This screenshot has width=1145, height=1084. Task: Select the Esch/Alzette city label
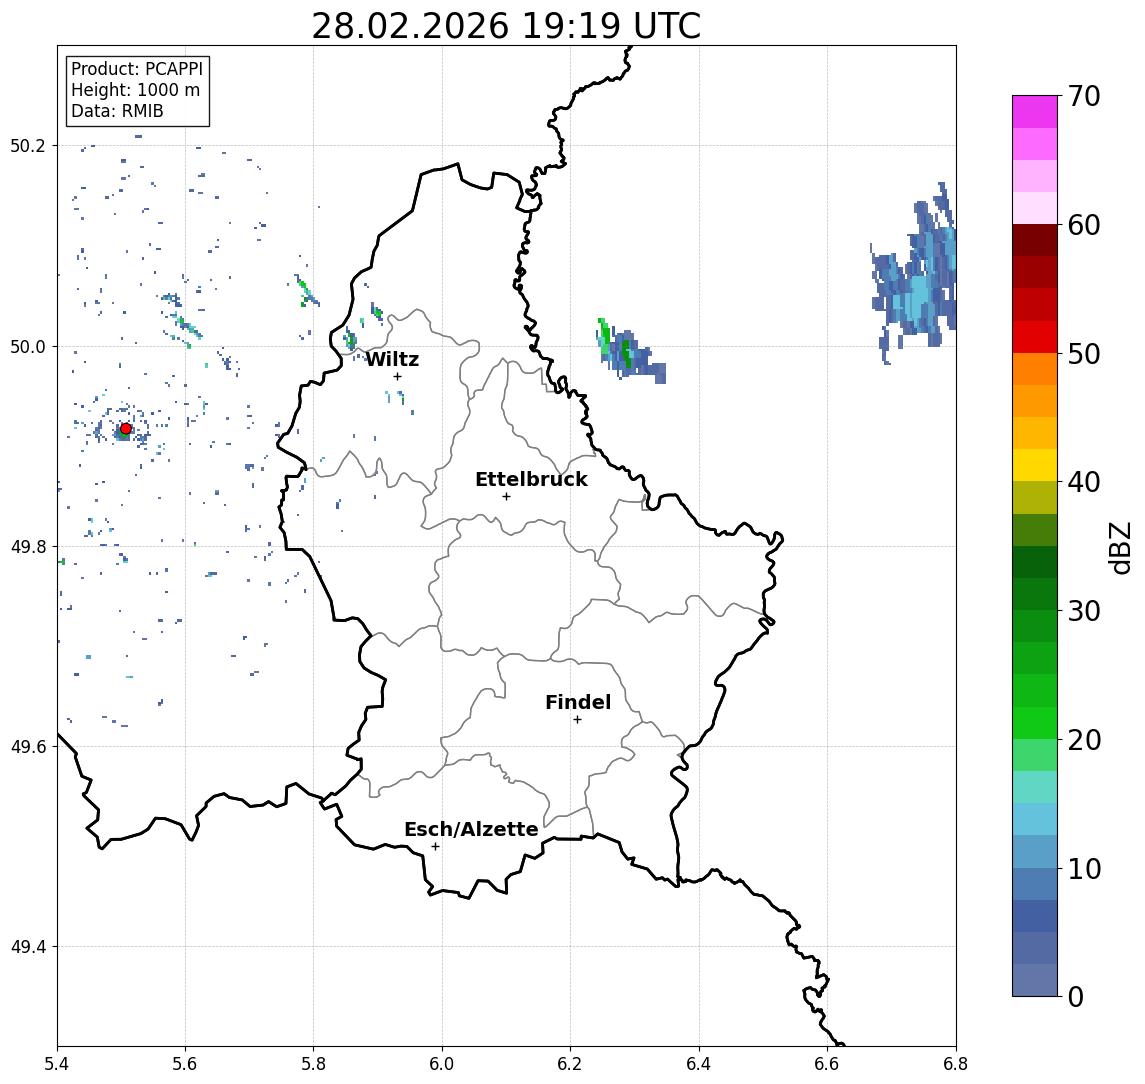point(471,829)
